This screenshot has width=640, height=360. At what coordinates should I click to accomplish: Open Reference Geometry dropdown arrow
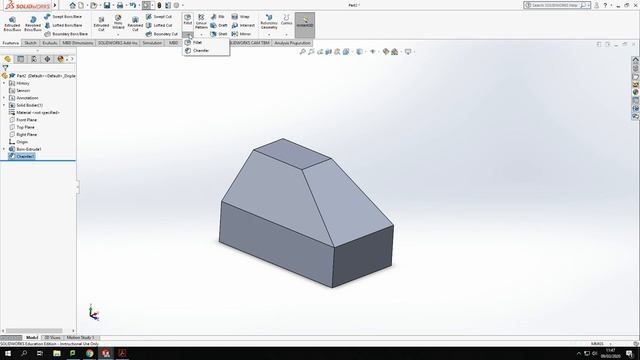point(269,35)
